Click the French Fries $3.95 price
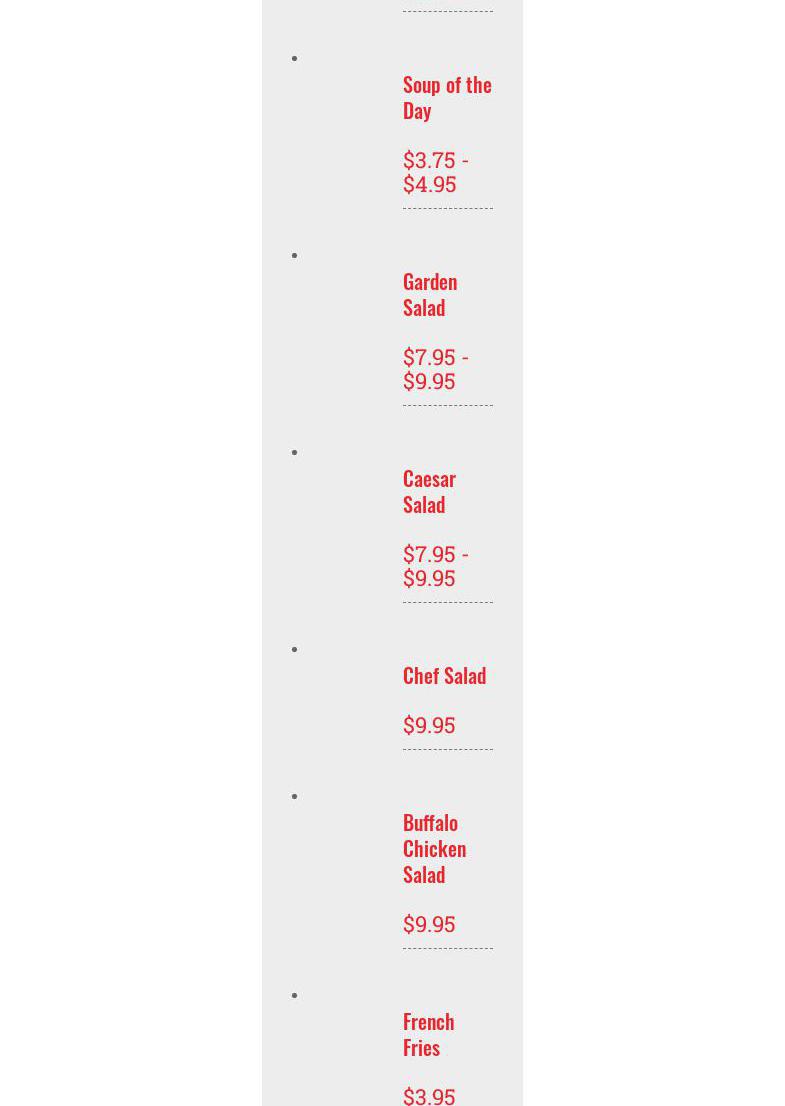 click(x=429, y=1095)
